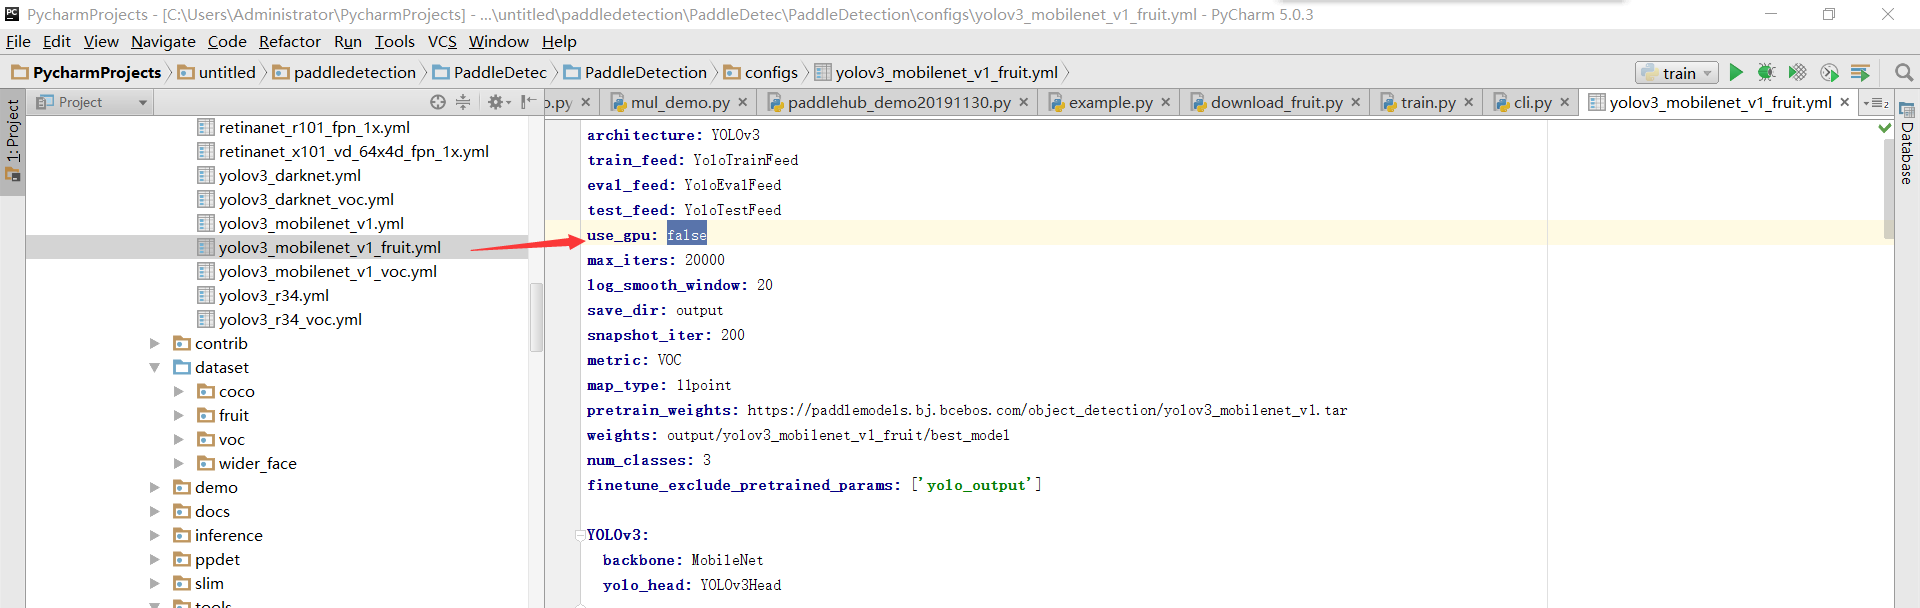
Task: Expand the ppdet folder
Action: (155, 559)
